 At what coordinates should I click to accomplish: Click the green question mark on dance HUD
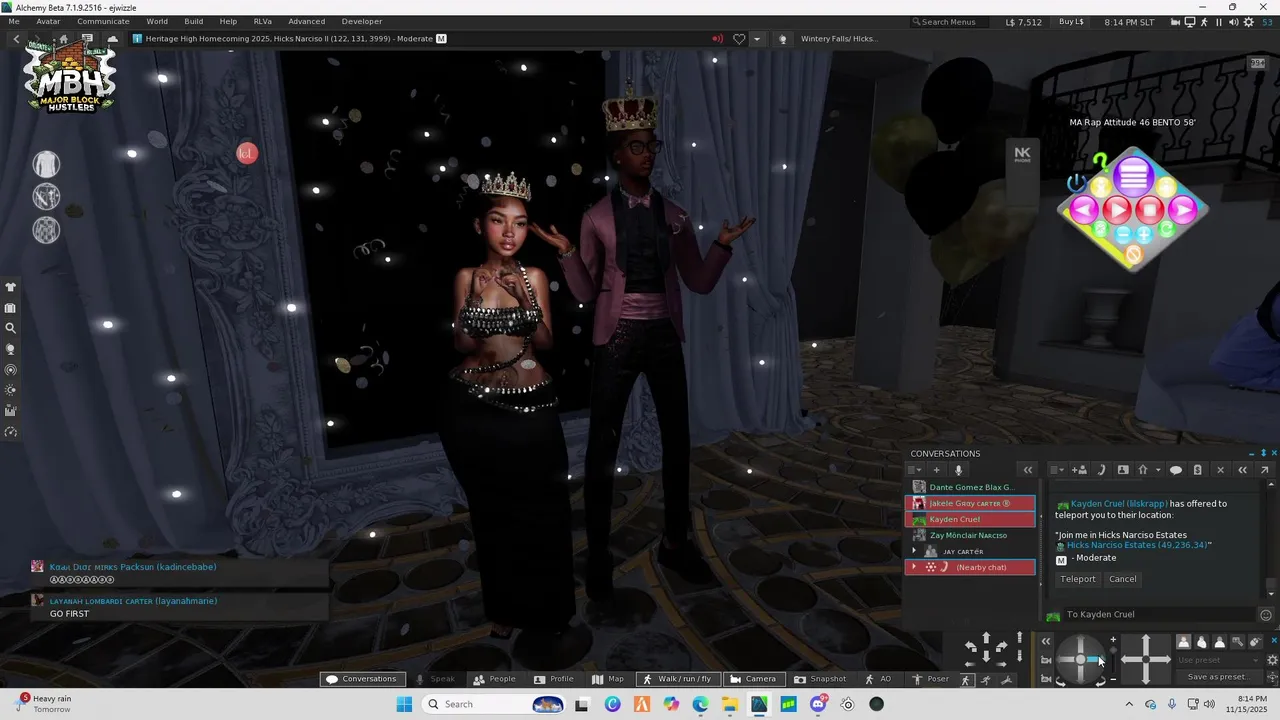[1100, 160]
